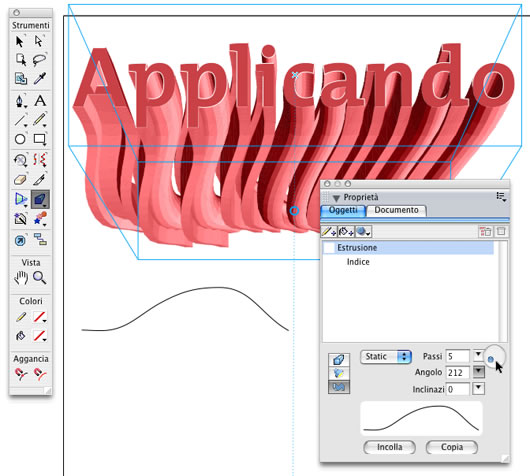Click the Inclinazi value field
Image resolution: width=530 pixels, height=476 pixels.
click(458, 389)
